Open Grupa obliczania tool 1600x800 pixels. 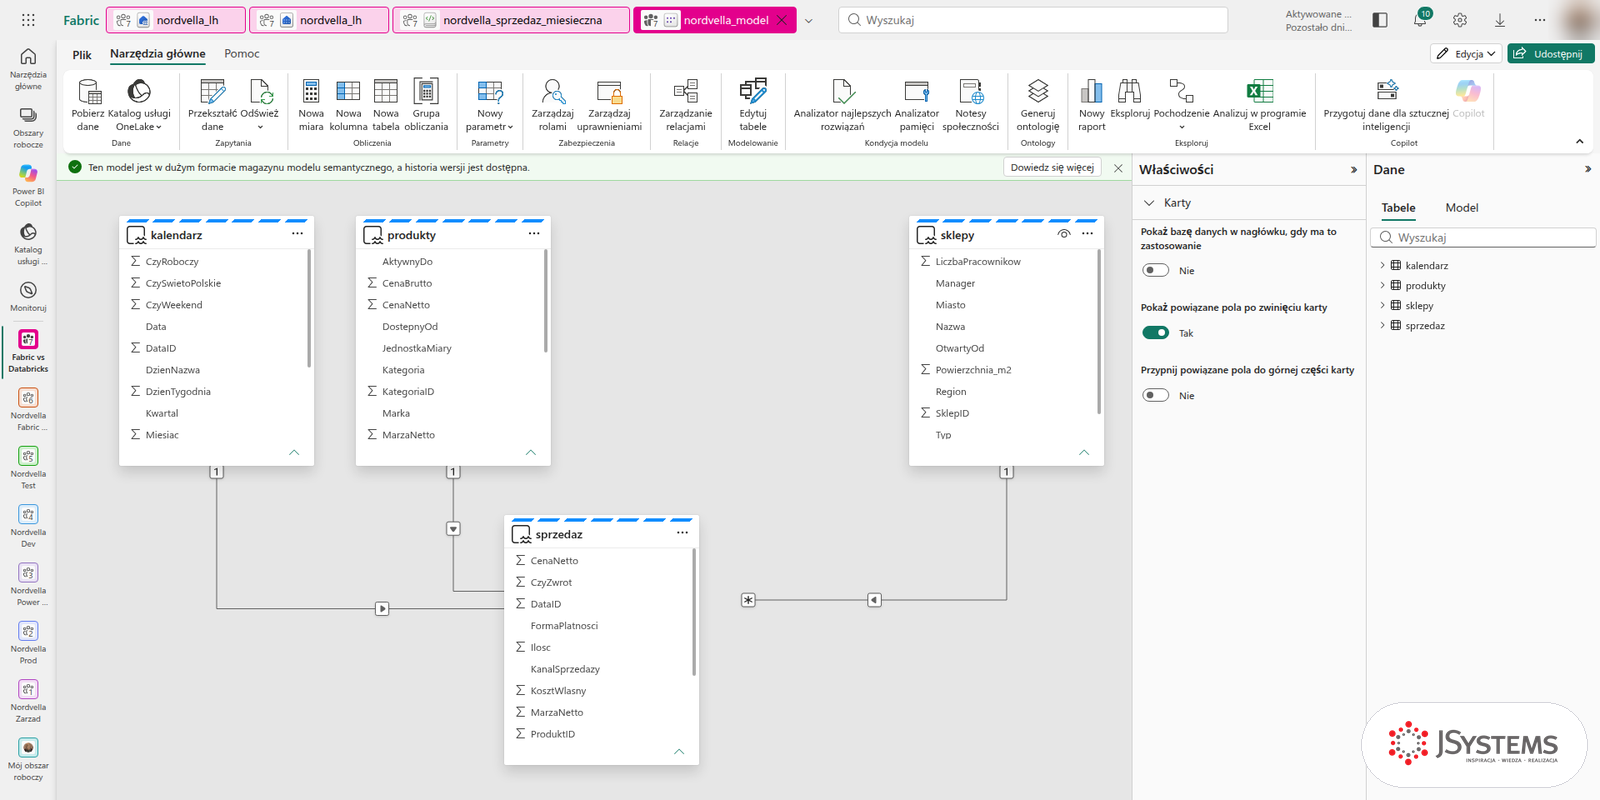tap(426, 104)
